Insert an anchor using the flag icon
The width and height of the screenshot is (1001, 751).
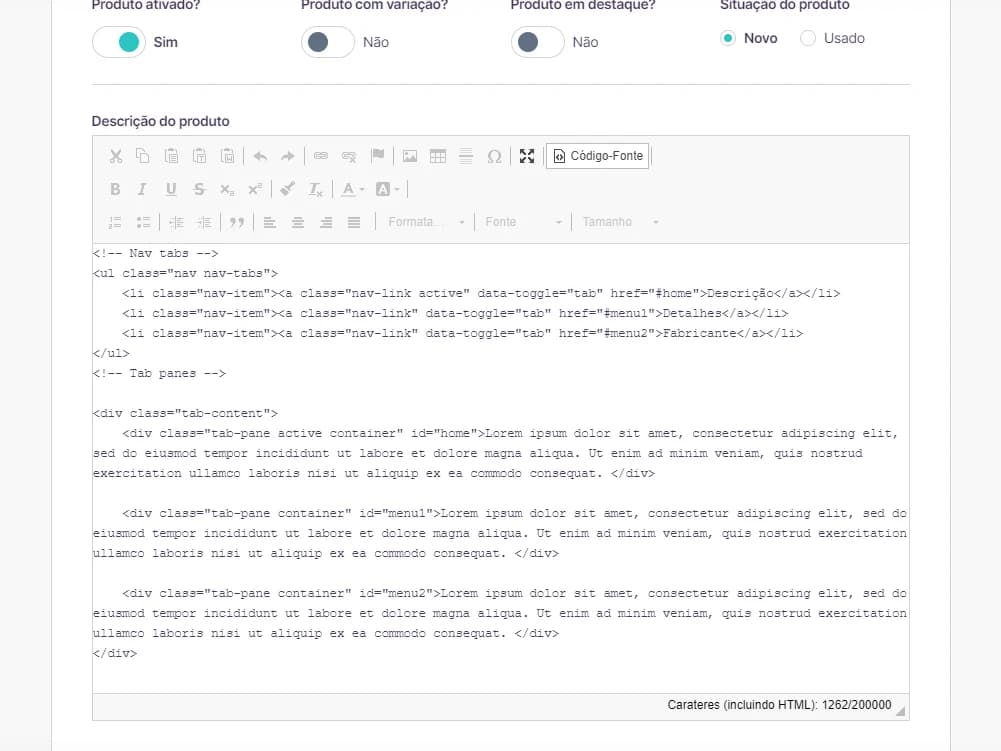click(x=377, y=156)
